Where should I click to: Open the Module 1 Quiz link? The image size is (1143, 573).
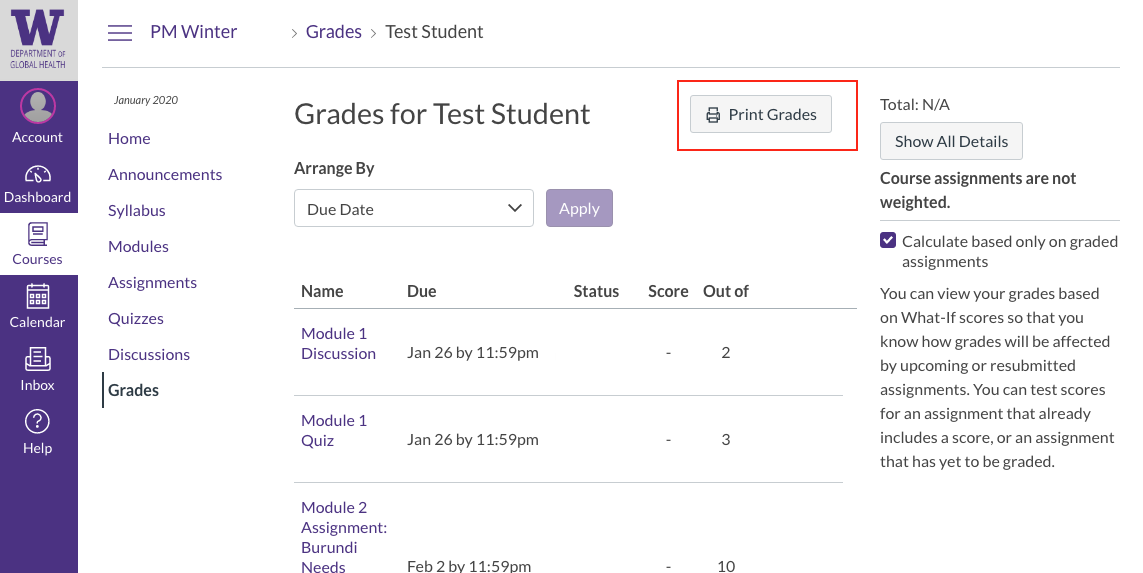334,430
